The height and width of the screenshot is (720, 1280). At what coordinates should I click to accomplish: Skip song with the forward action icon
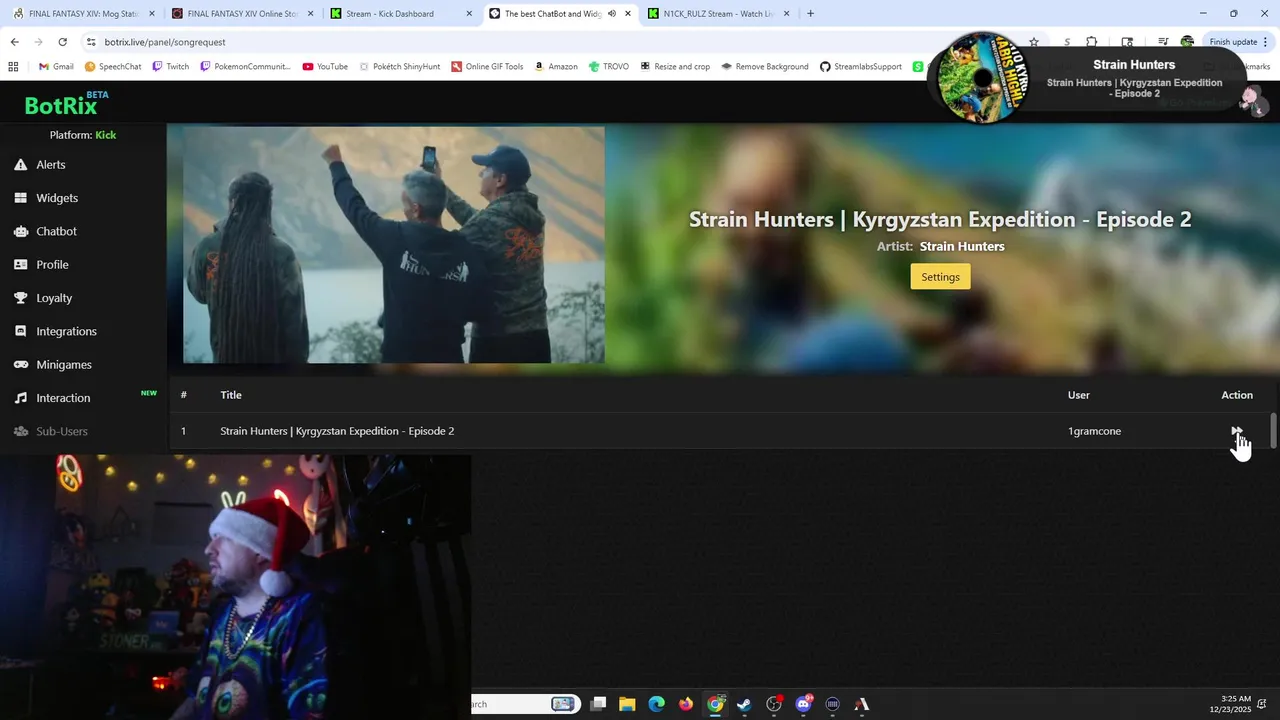(1237, 431)
